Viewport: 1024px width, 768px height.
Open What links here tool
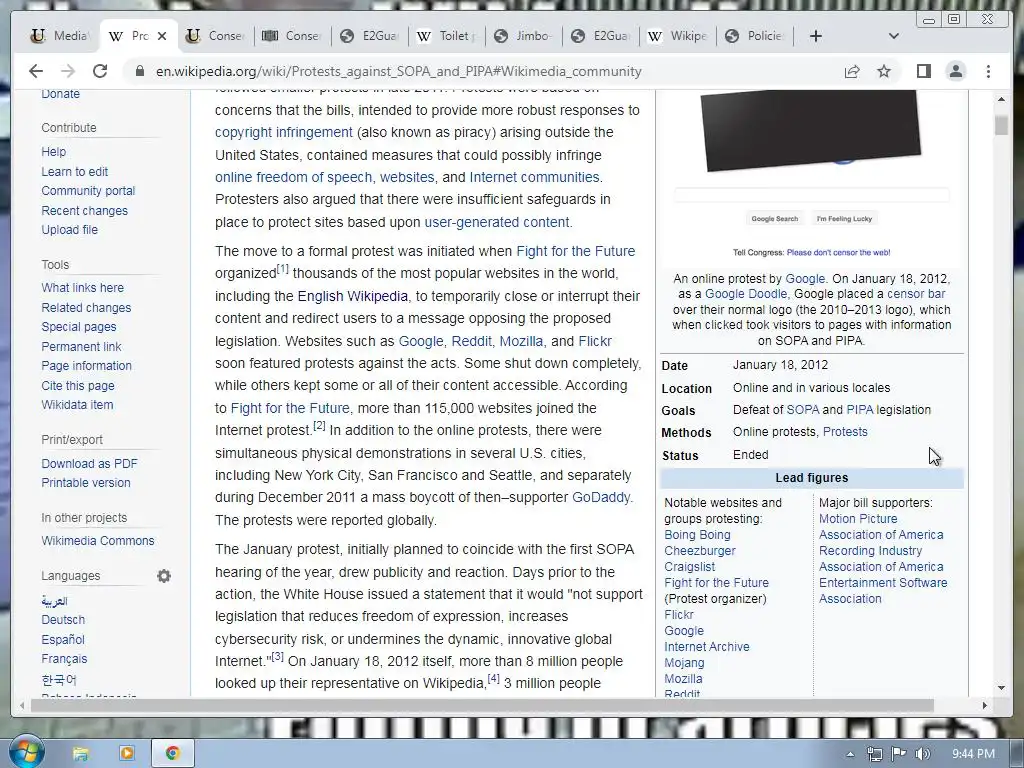pyautogui.click(x=82, y=288)
